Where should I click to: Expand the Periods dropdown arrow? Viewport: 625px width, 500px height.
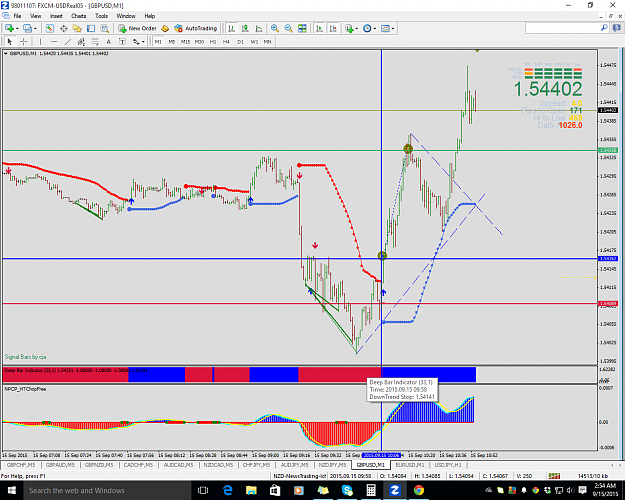(375, 29)
